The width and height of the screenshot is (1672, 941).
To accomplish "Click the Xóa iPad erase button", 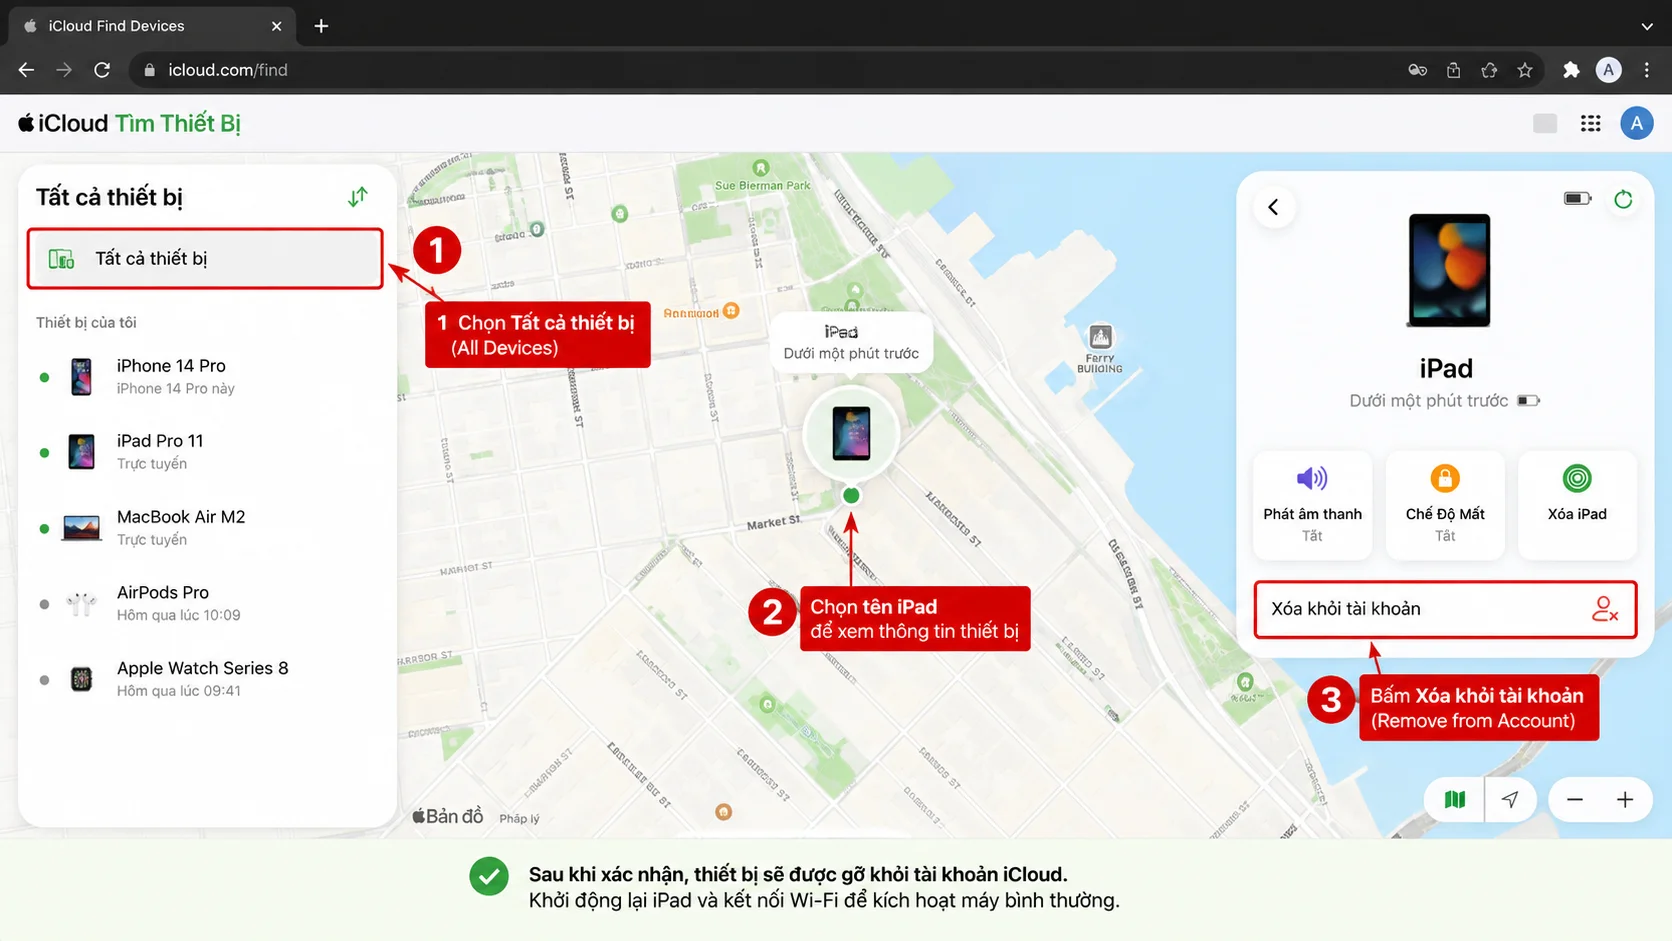I will 1577,505.
